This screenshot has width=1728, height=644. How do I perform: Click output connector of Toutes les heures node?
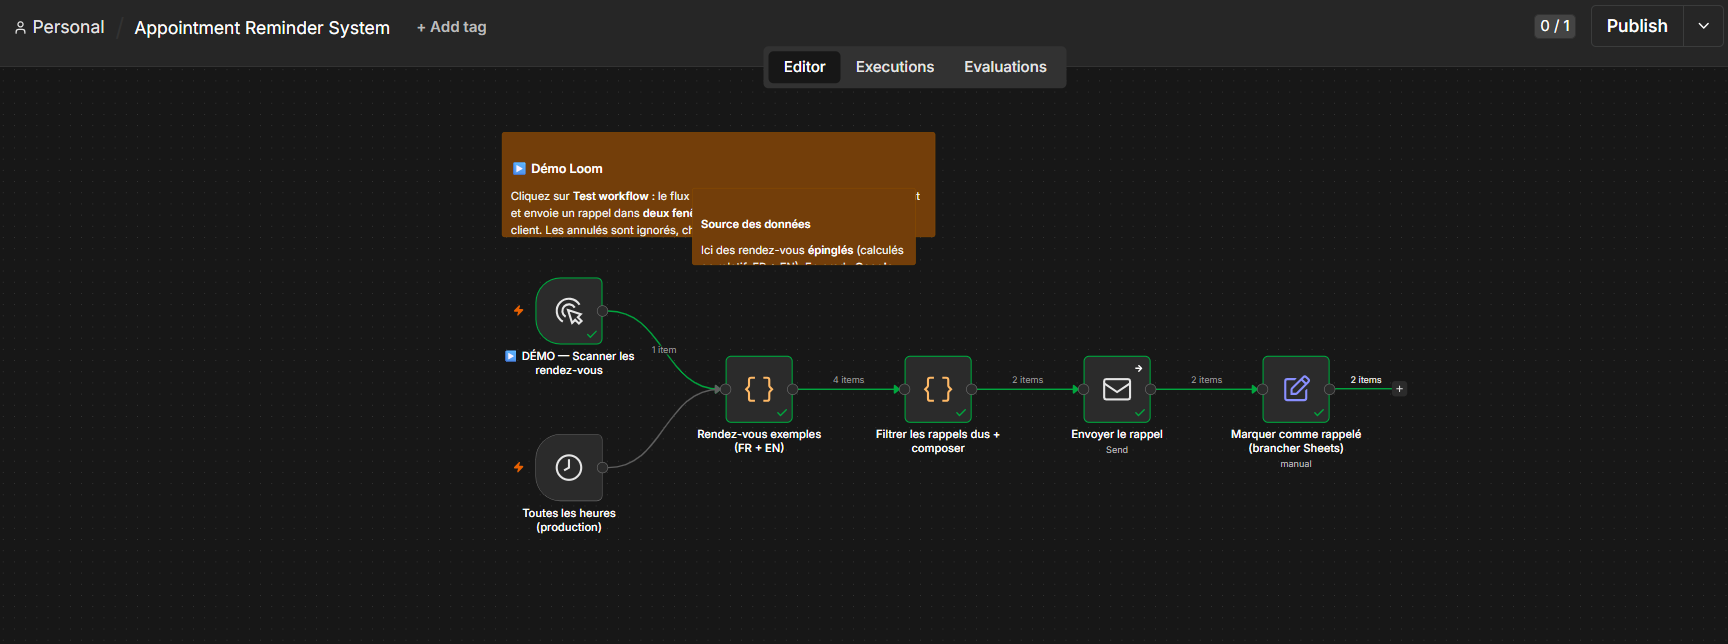pos(602,467)
